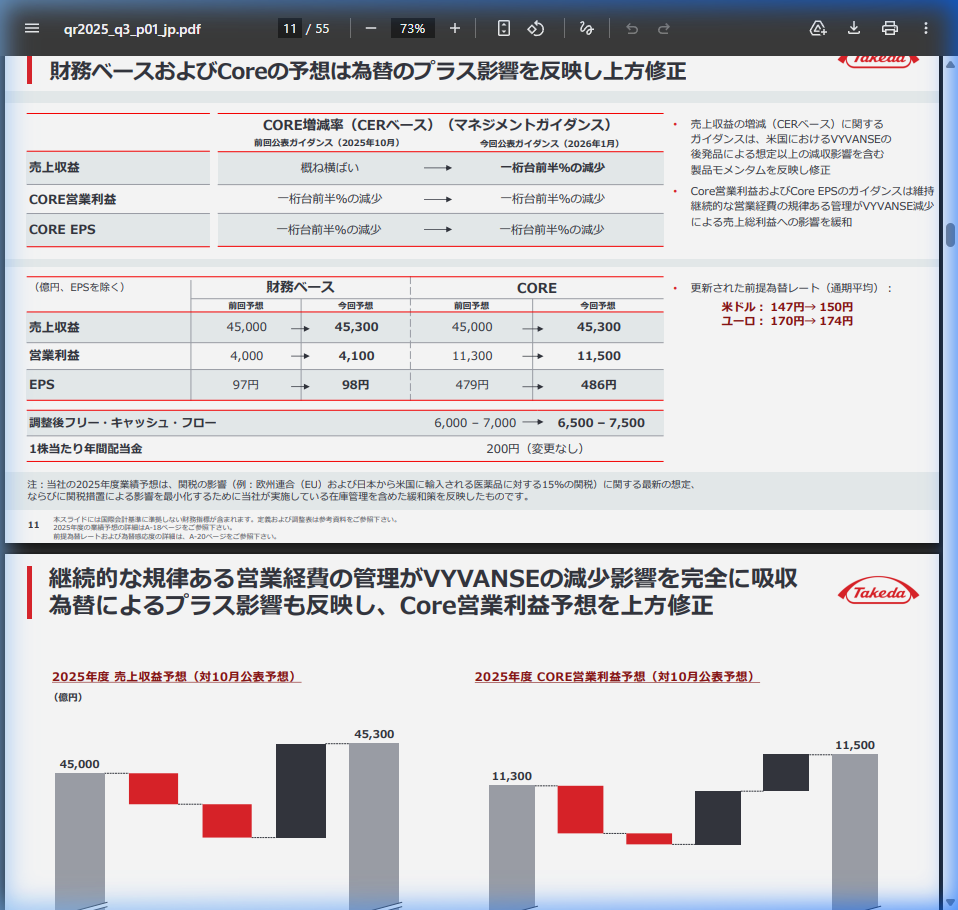Print the document
Image resolution: width=958 pixels, height=910 pixels.
[890, 28]
